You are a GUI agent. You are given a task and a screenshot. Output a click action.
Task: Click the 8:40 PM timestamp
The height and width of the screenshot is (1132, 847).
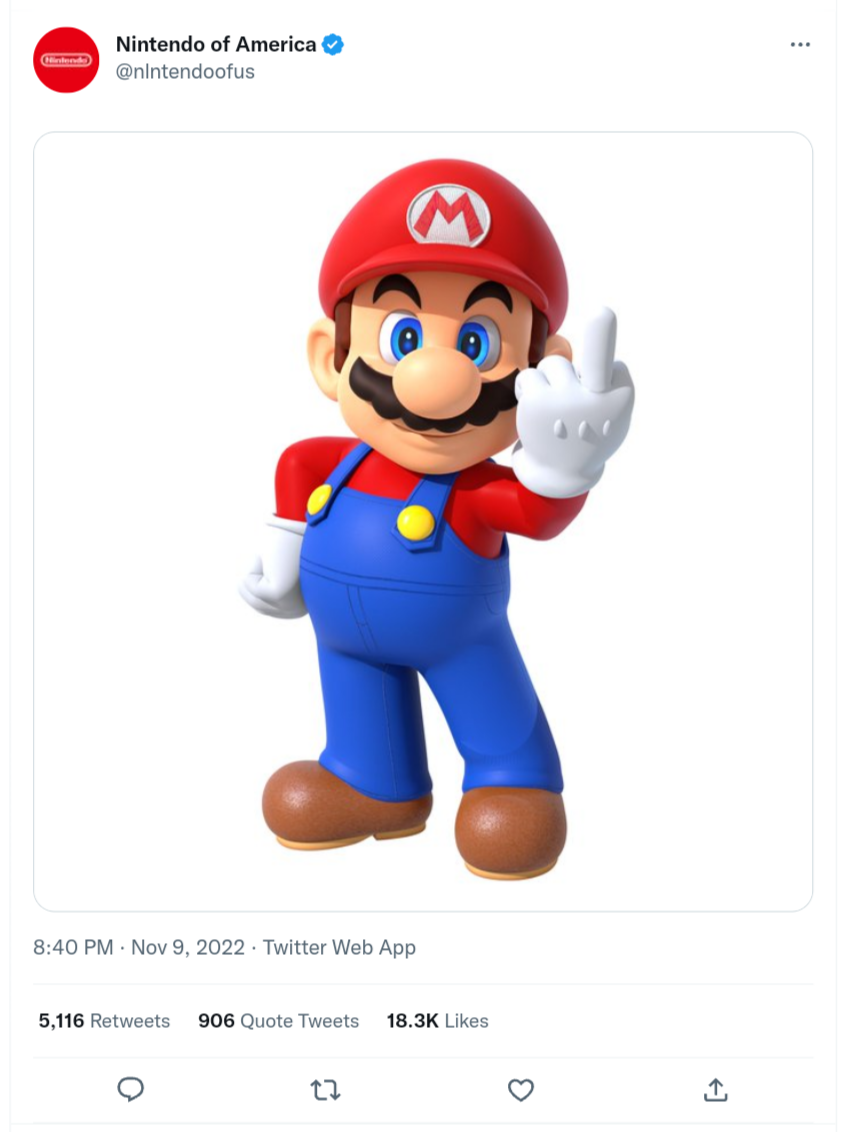pyautogui.click(x=73, y=947)
